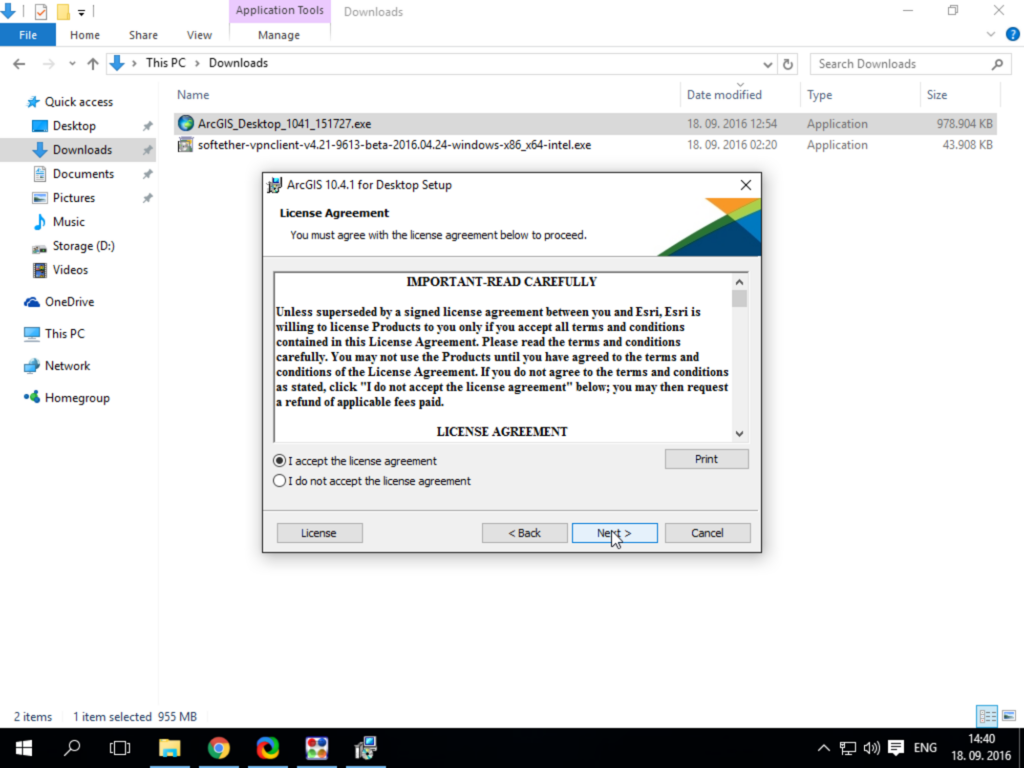1024x768 pixels.
Task: Click Next in ArcGIS setup
Action: pos(615,533)
